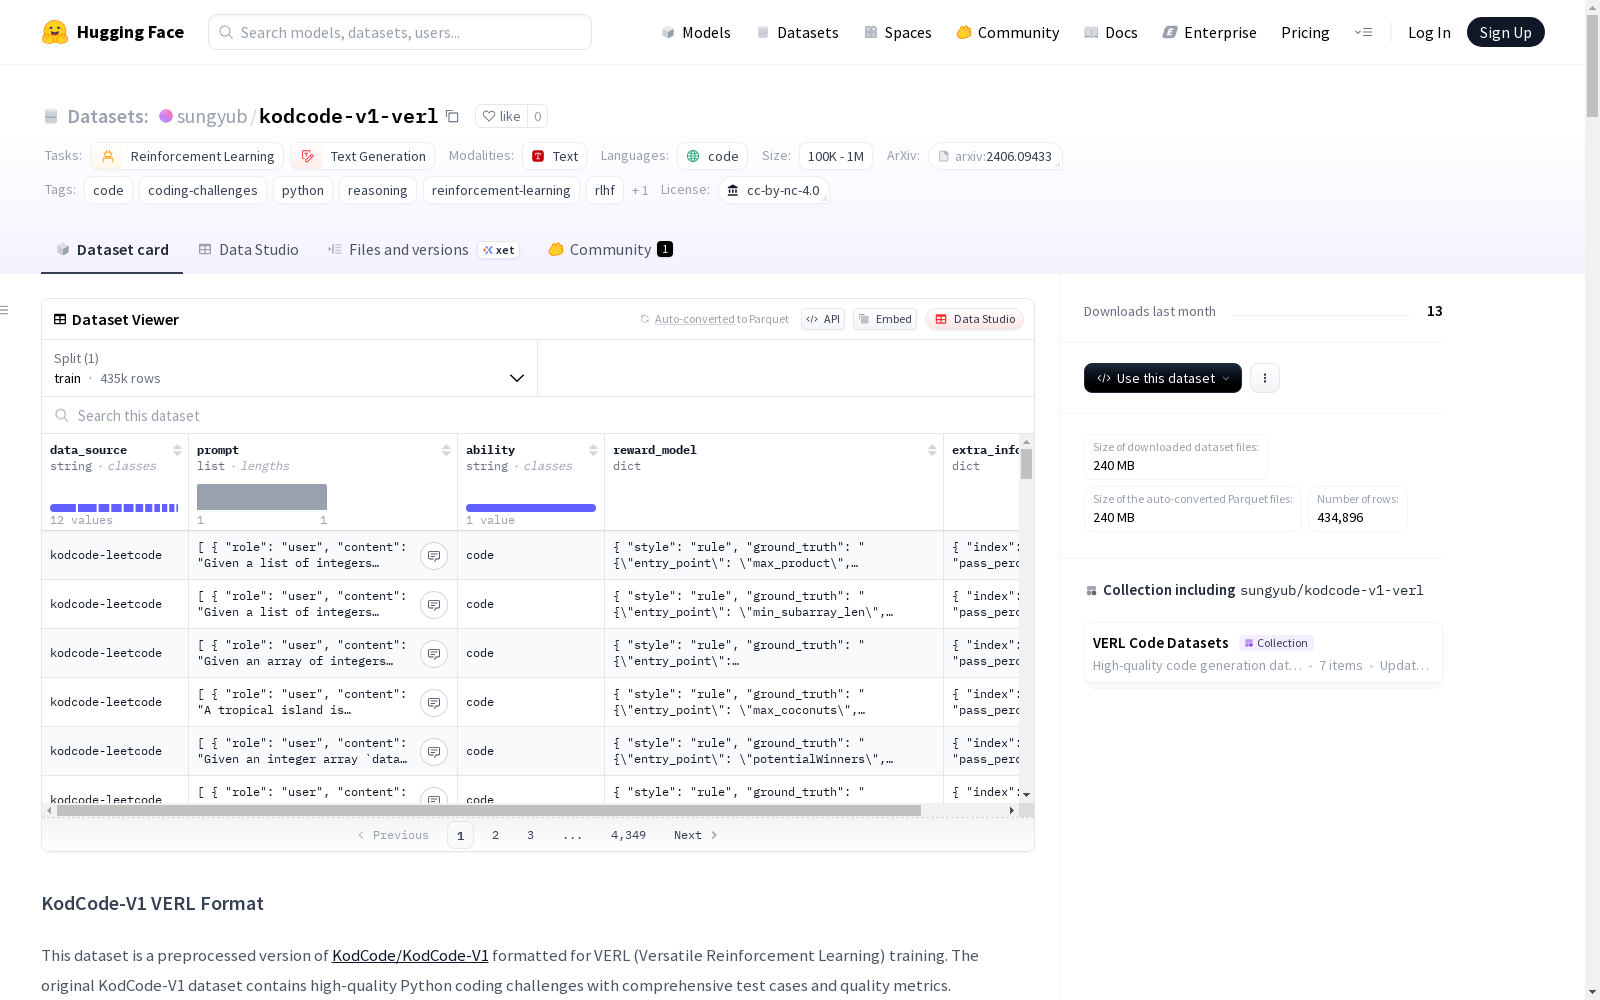Click the data_source class distribution bars
Screen dimensions: 1600x1000
pyautogui.click(x=114, y=508)
